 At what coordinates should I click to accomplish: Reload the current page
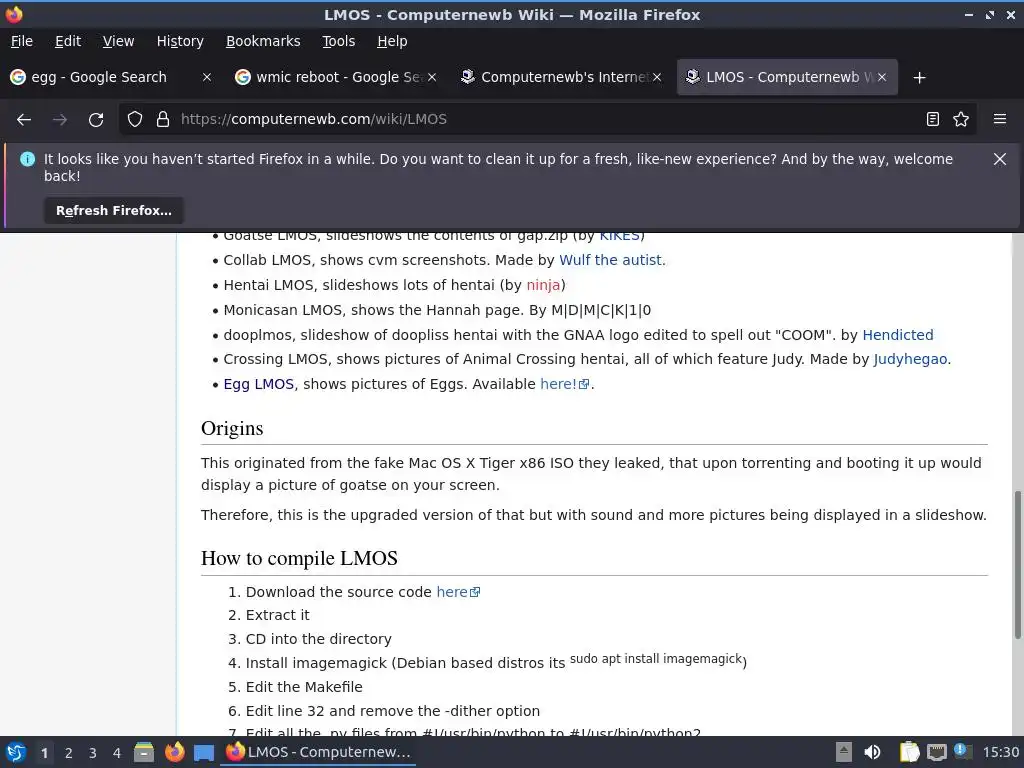pyautogui.click(x=96, y=120)
